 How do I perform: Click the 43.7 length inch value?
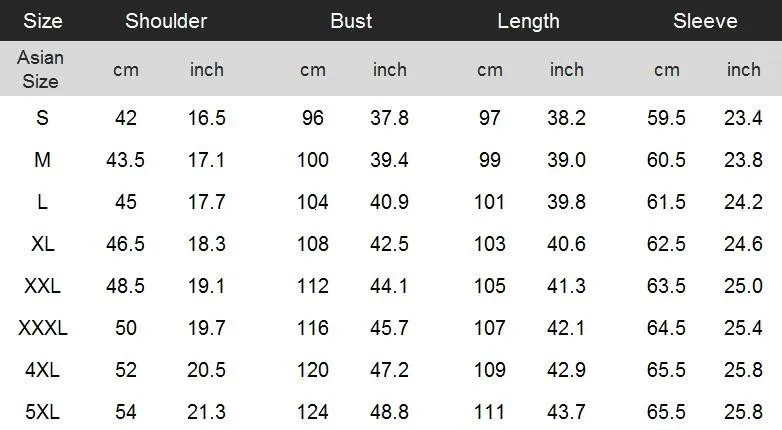click(x=566, y=412)
